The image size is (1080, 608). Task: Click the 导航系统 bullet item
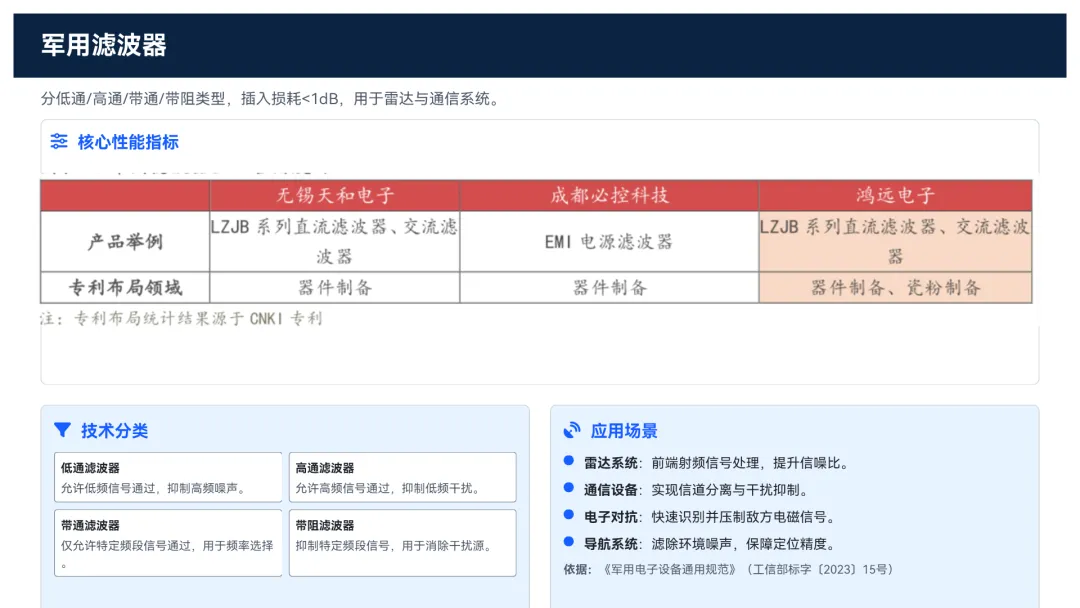[x=710, y=544]
